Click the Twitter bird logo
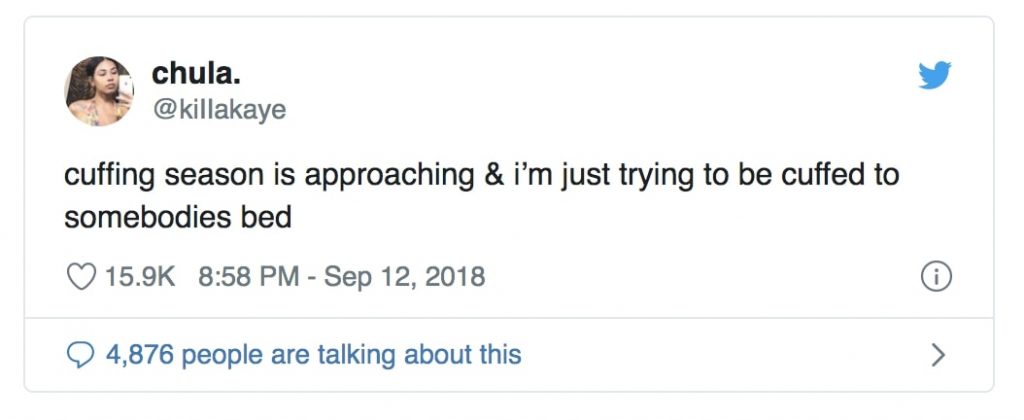Screen dimensions: 1024x420 [x=934, y=76]
